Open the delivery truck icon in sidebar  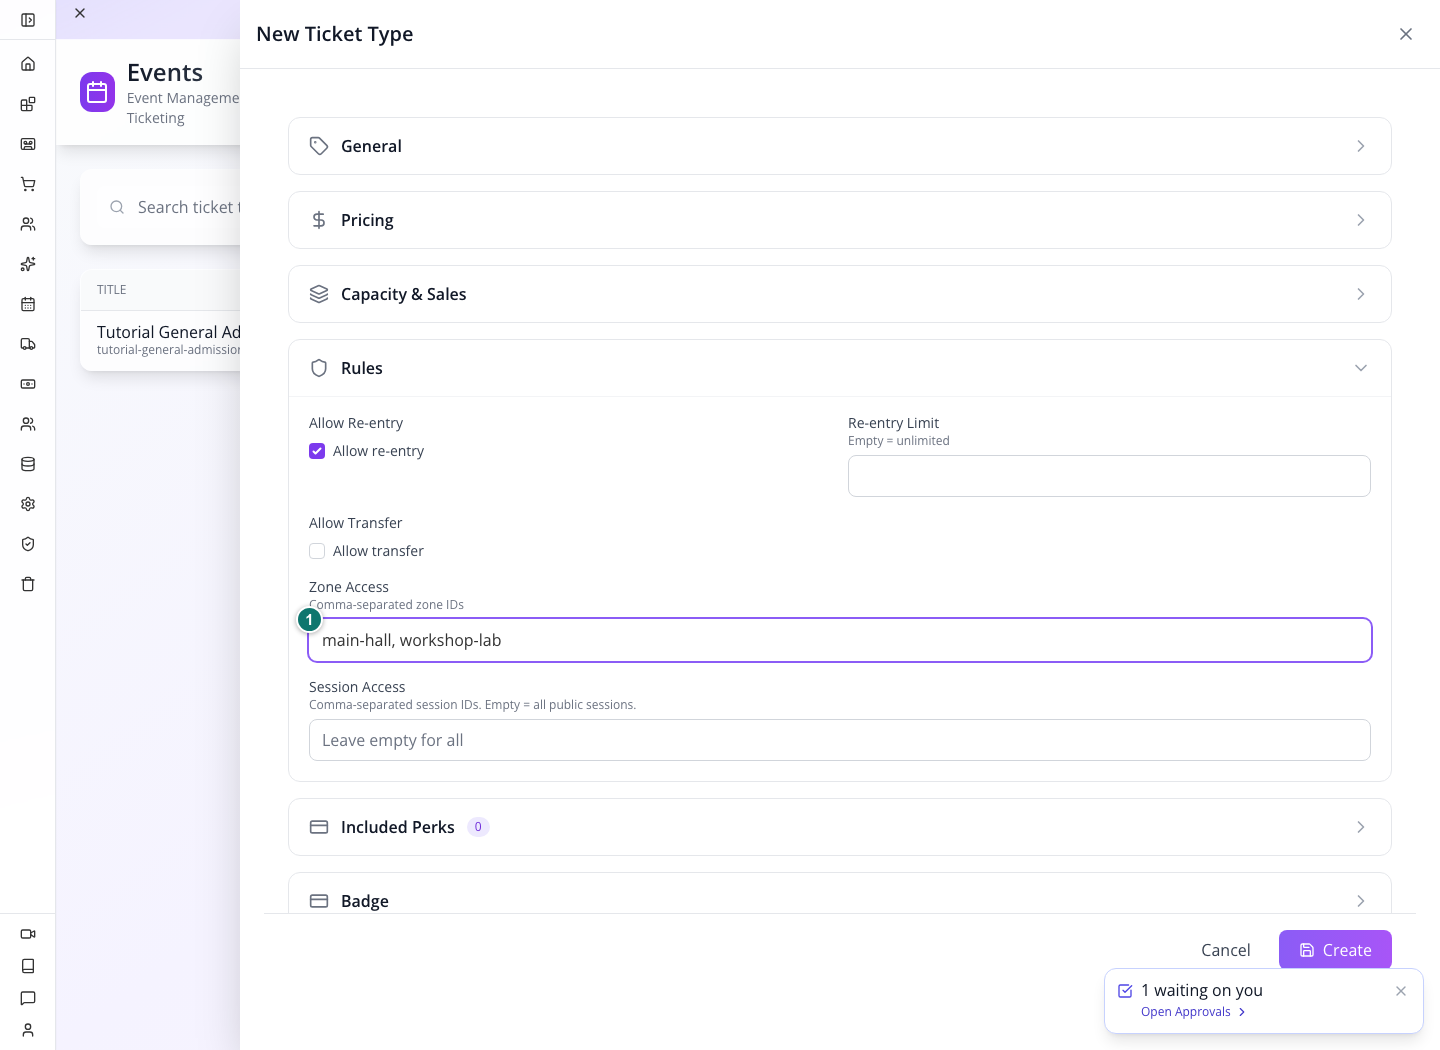point(28,344)
